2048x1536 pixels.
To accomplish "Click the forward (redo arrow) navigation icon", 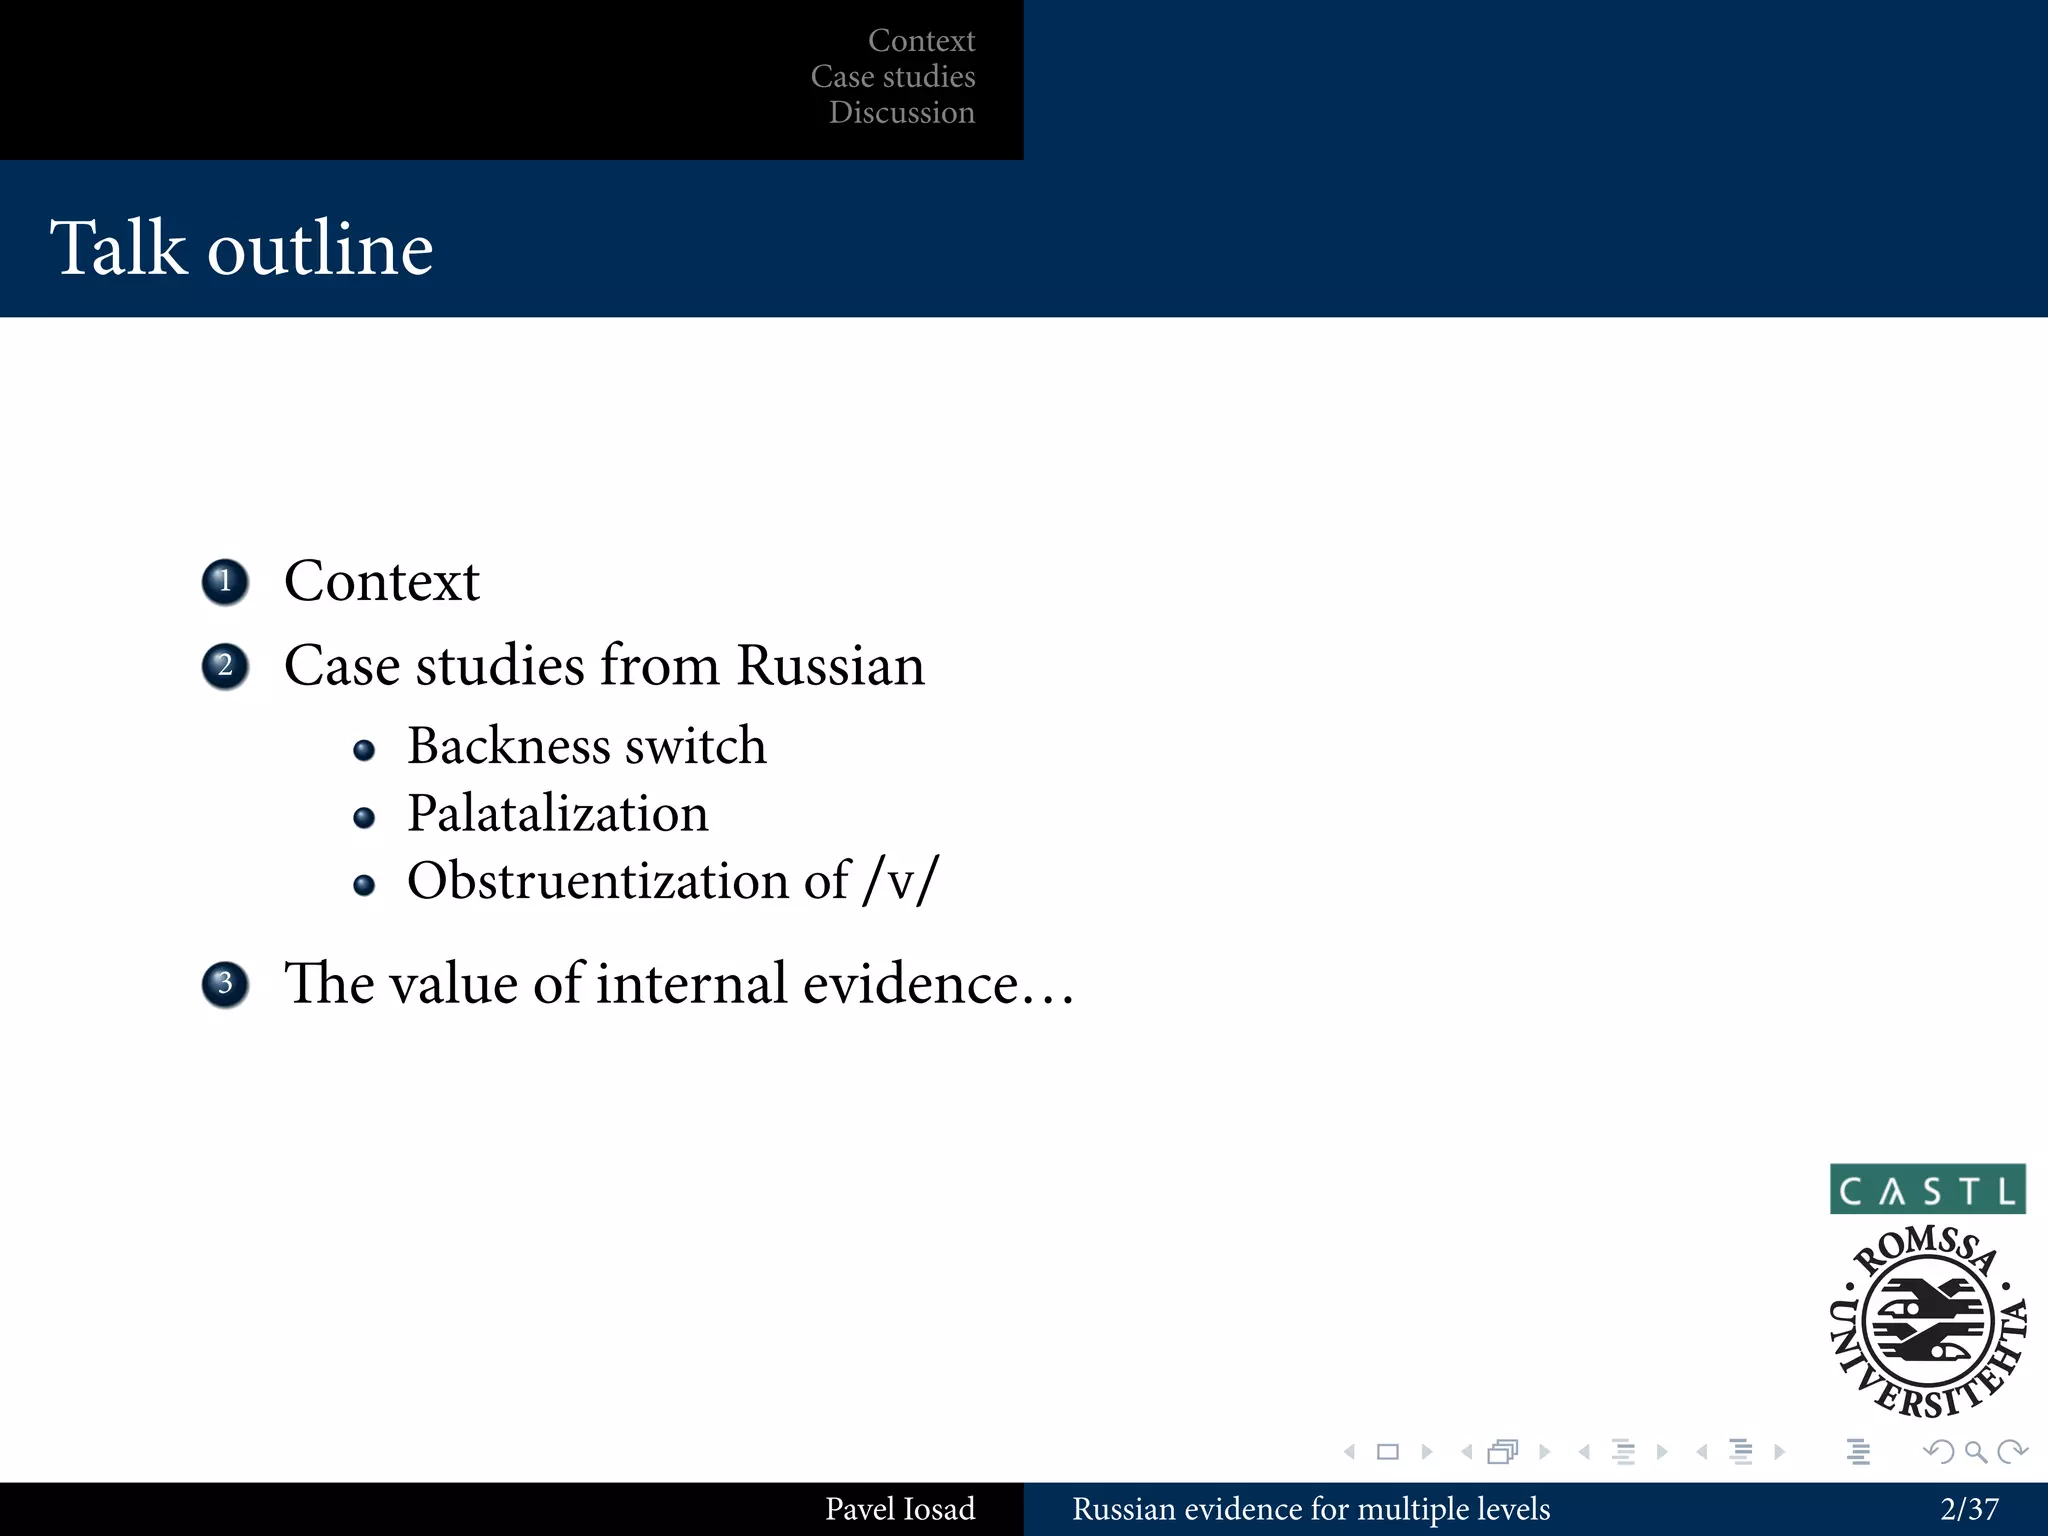I will click(2011, 1452).
